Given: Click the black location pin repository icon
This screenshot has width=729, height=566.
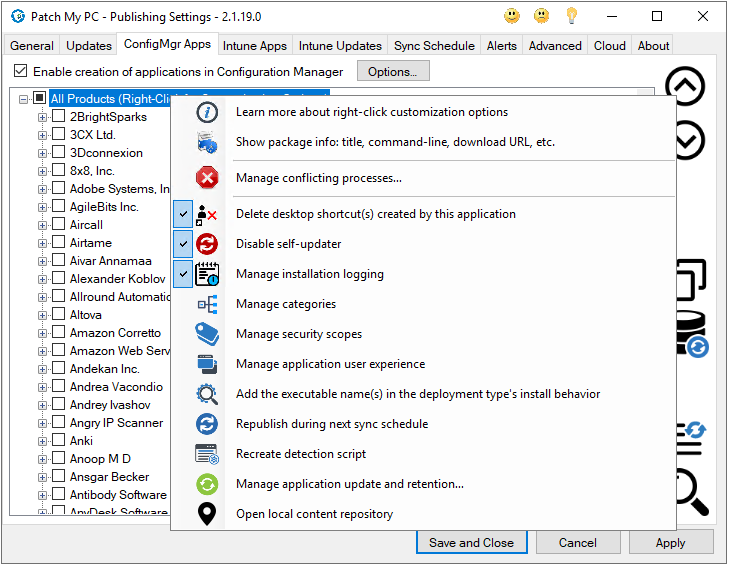Looking at the screenshot, I should pyautogui.click(x=207, y=514).
